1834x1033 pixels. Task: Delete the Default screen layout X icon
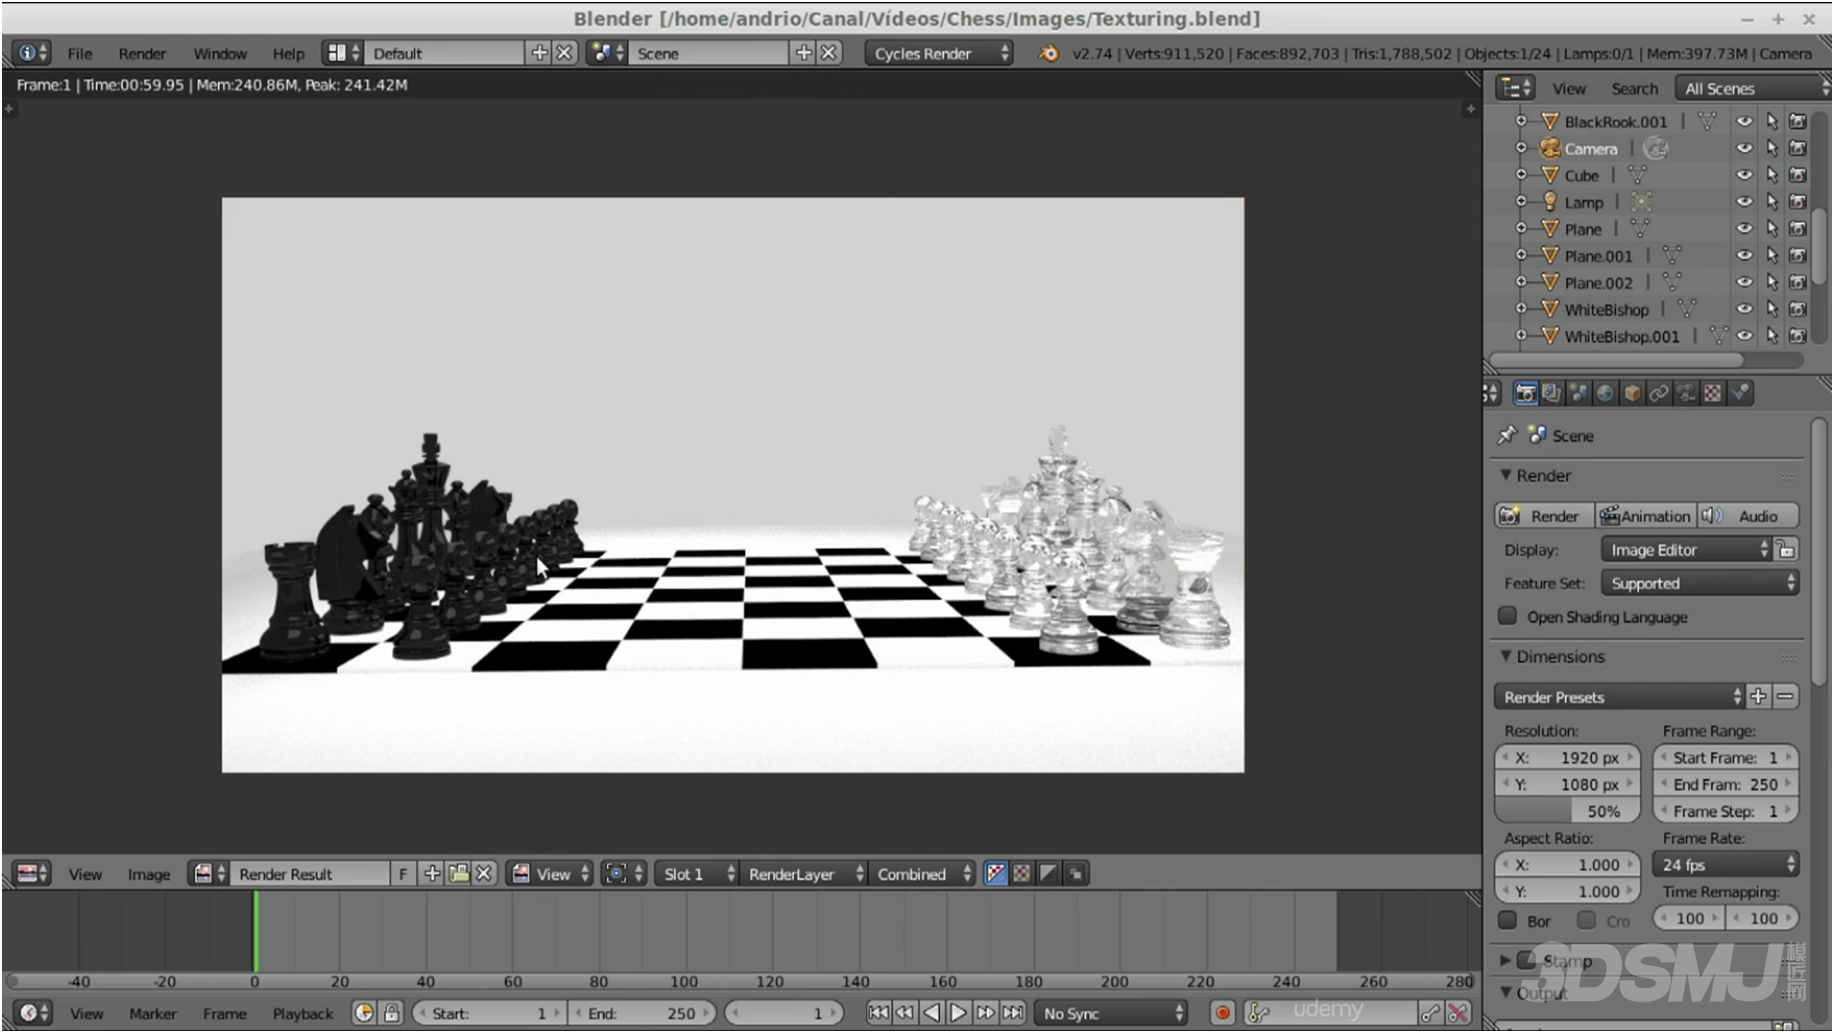click(565, 53)
